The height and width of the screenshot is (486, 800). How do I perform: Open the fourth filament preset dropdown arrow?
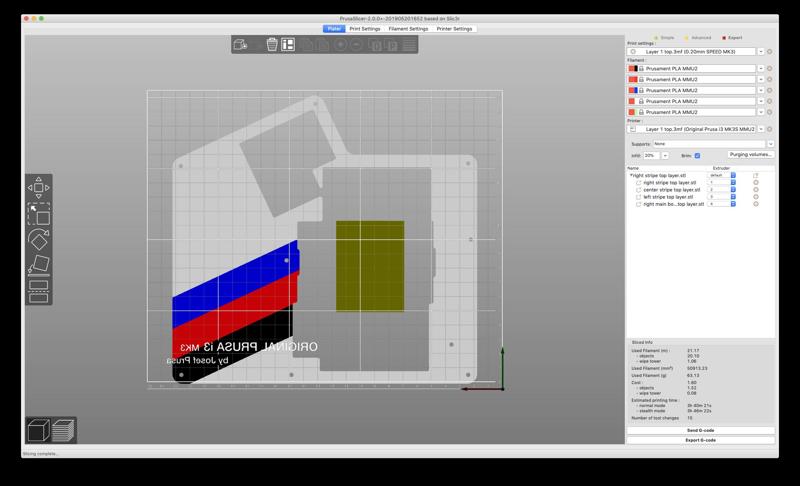[761, 101]
